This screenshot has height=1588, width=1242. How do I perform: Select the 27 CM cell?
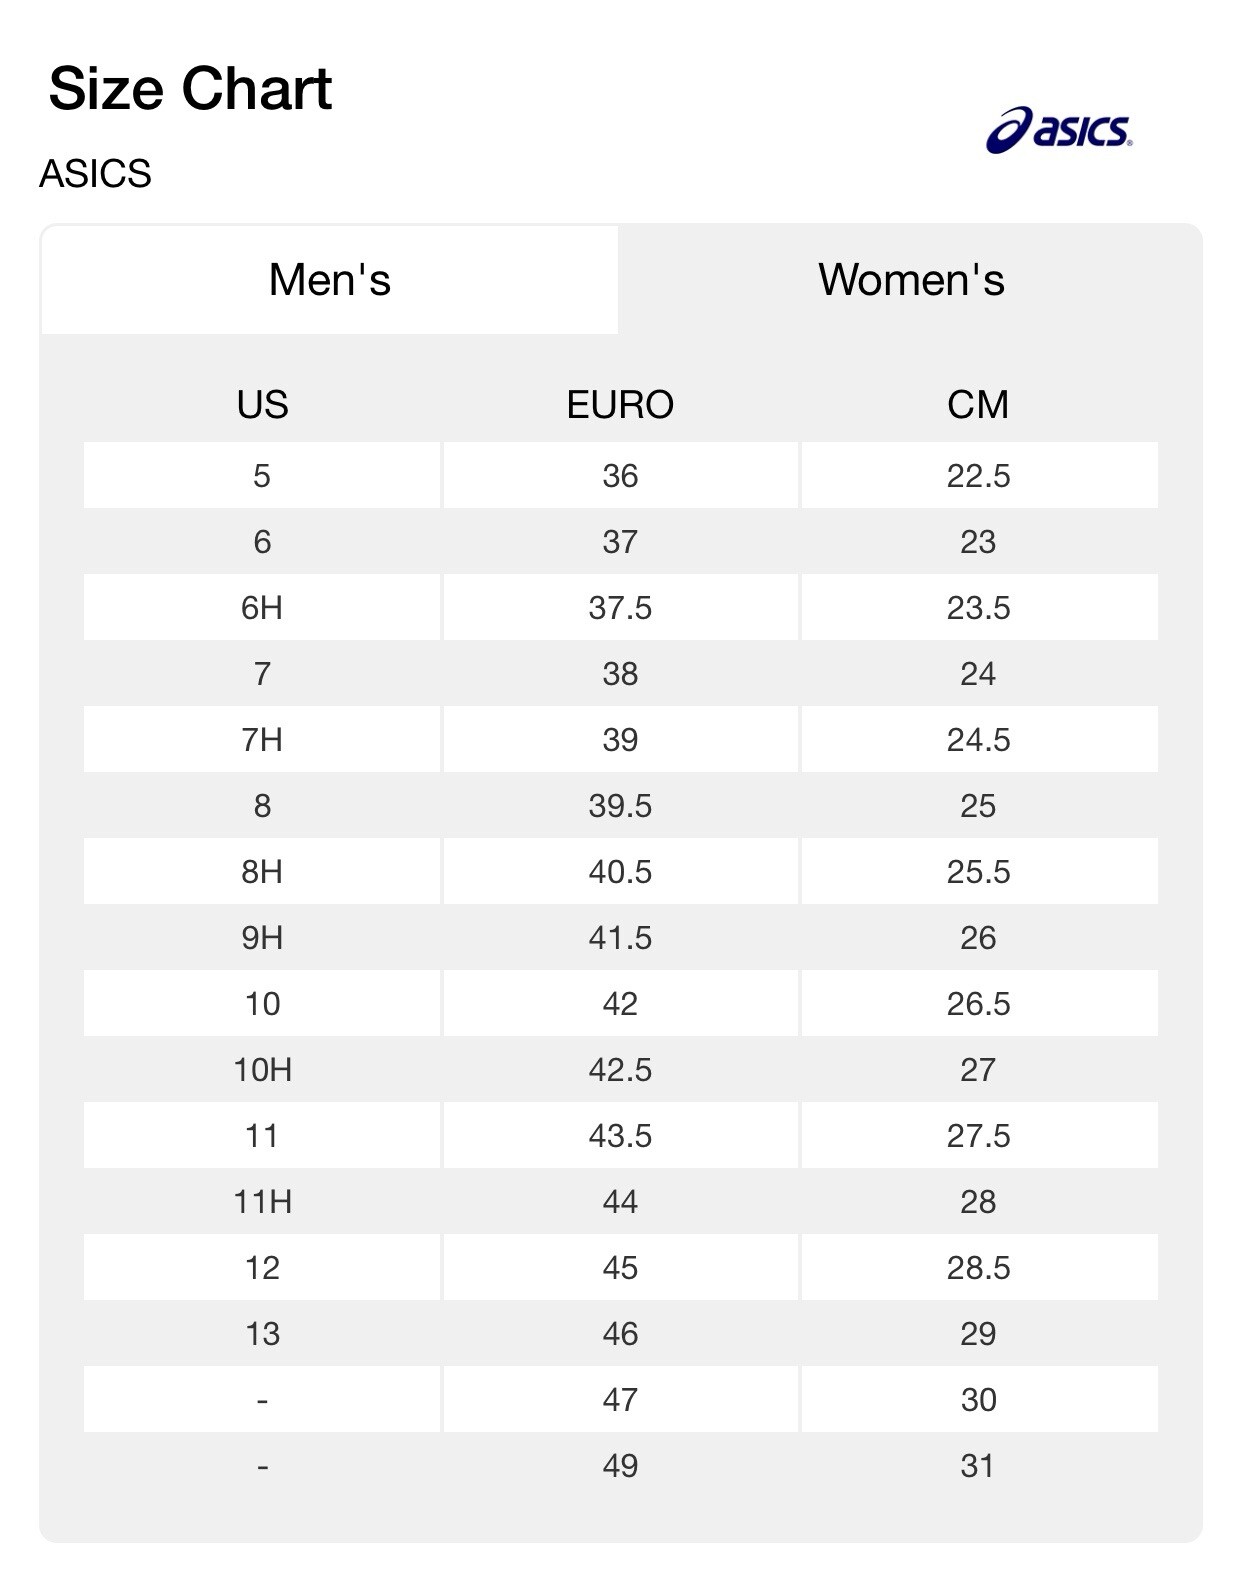[978, 1070]
